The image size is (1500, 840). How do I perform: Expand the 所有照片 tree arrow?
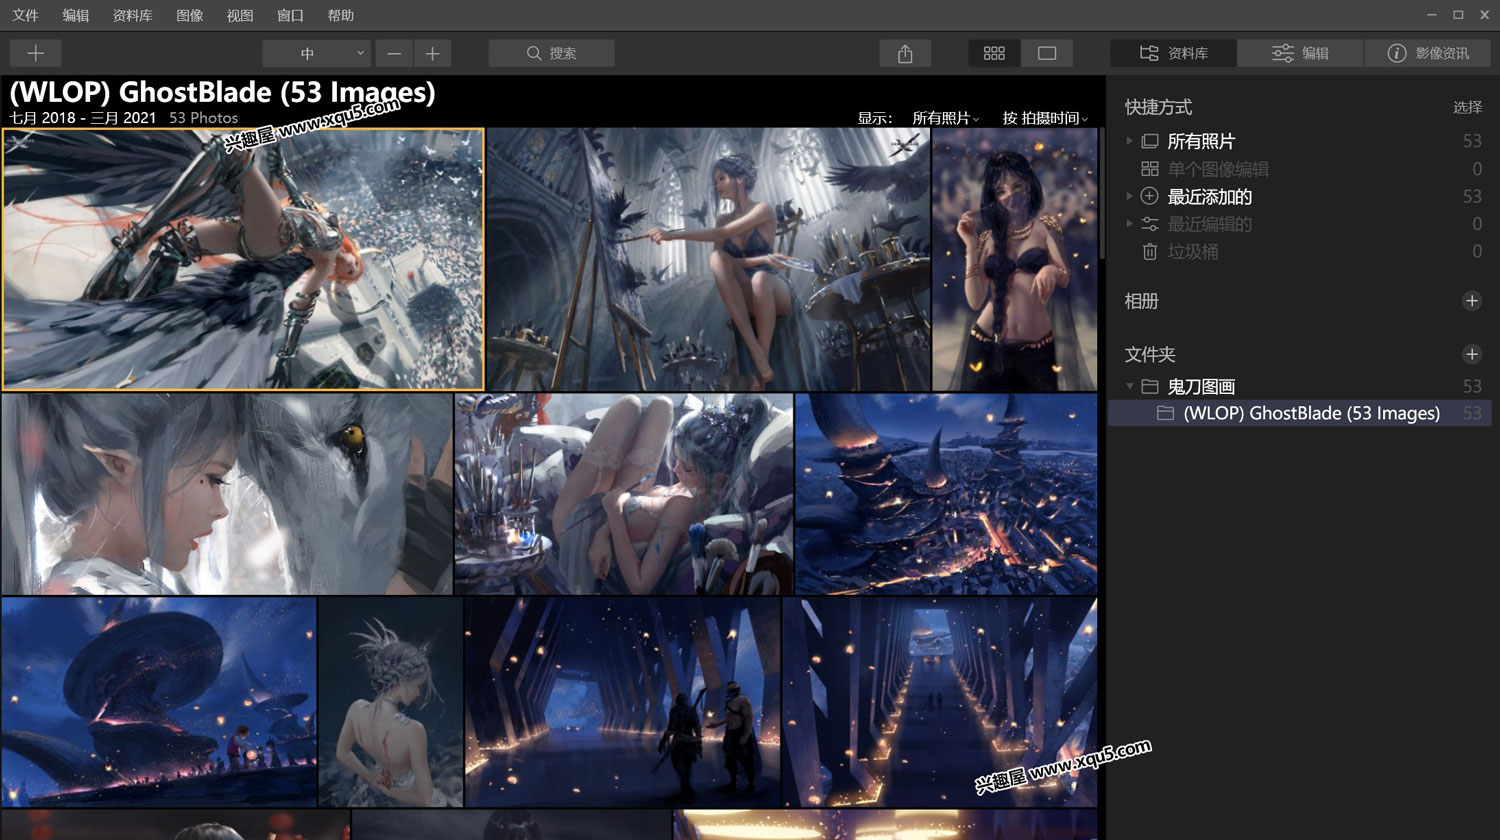1129,141
